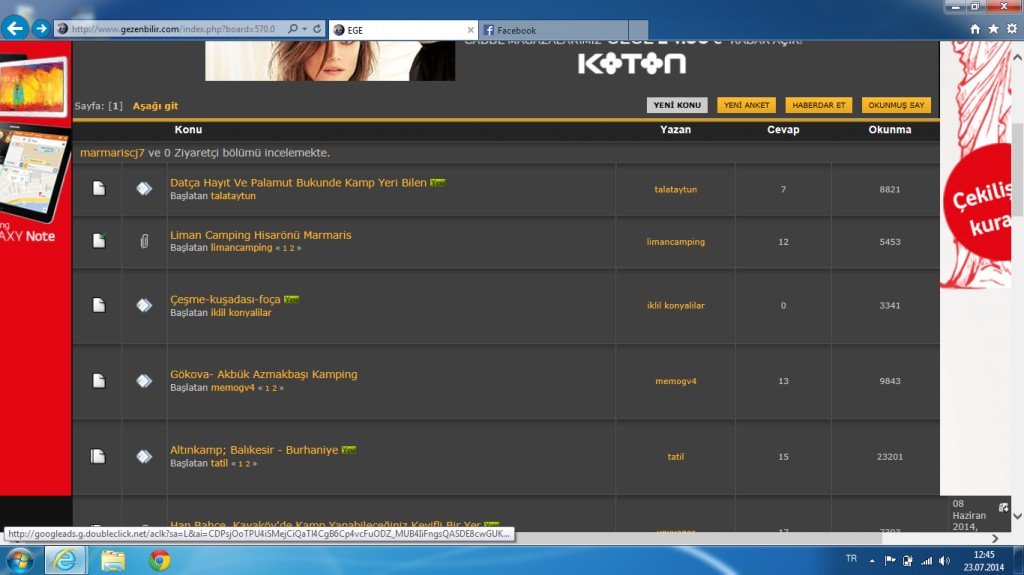Expand address bar search dropdown arrow
Screen dimensions: 1024x575
[x=303, y=30]
